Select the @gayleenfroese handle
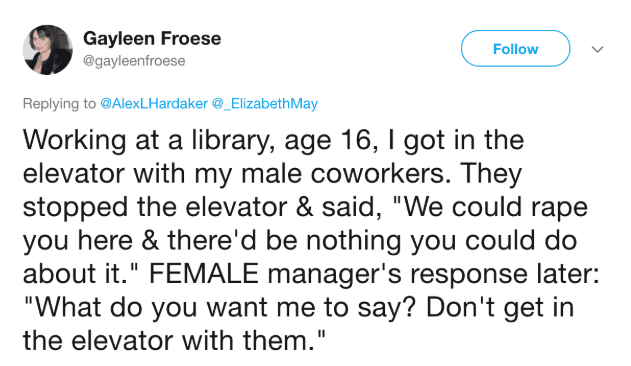Viewport: 631px width, 366px height. click(x=134, y=61)
